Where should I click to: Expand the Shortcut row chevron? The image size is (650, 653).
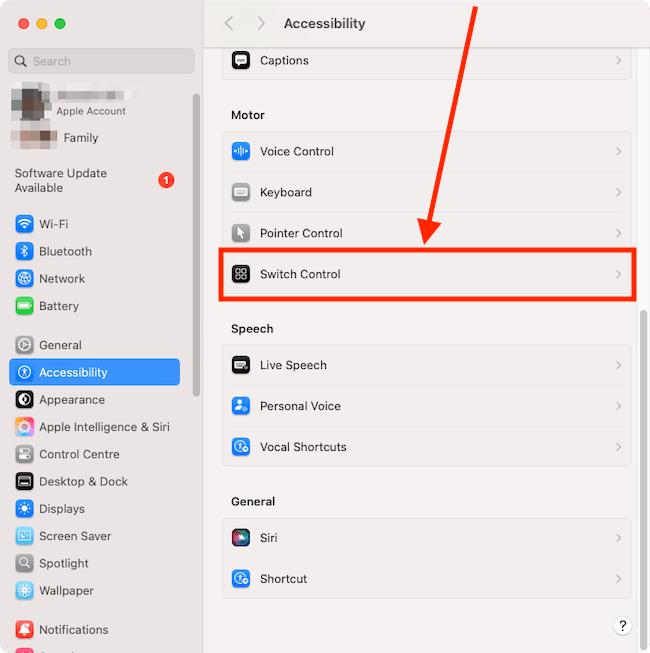[x=618, y=579]
